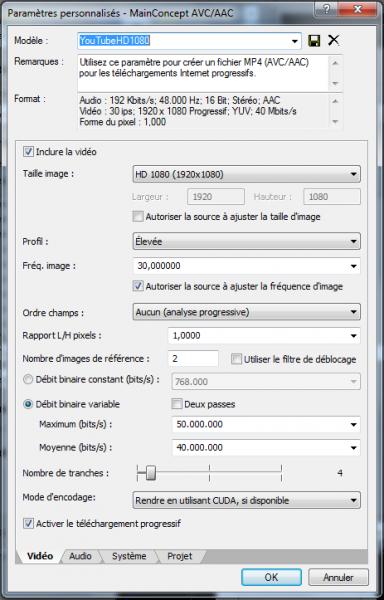Select Débit binaire variable radio button
This screenshot has height=600, width=384.
pyautogui.click(x=28, y=404)
